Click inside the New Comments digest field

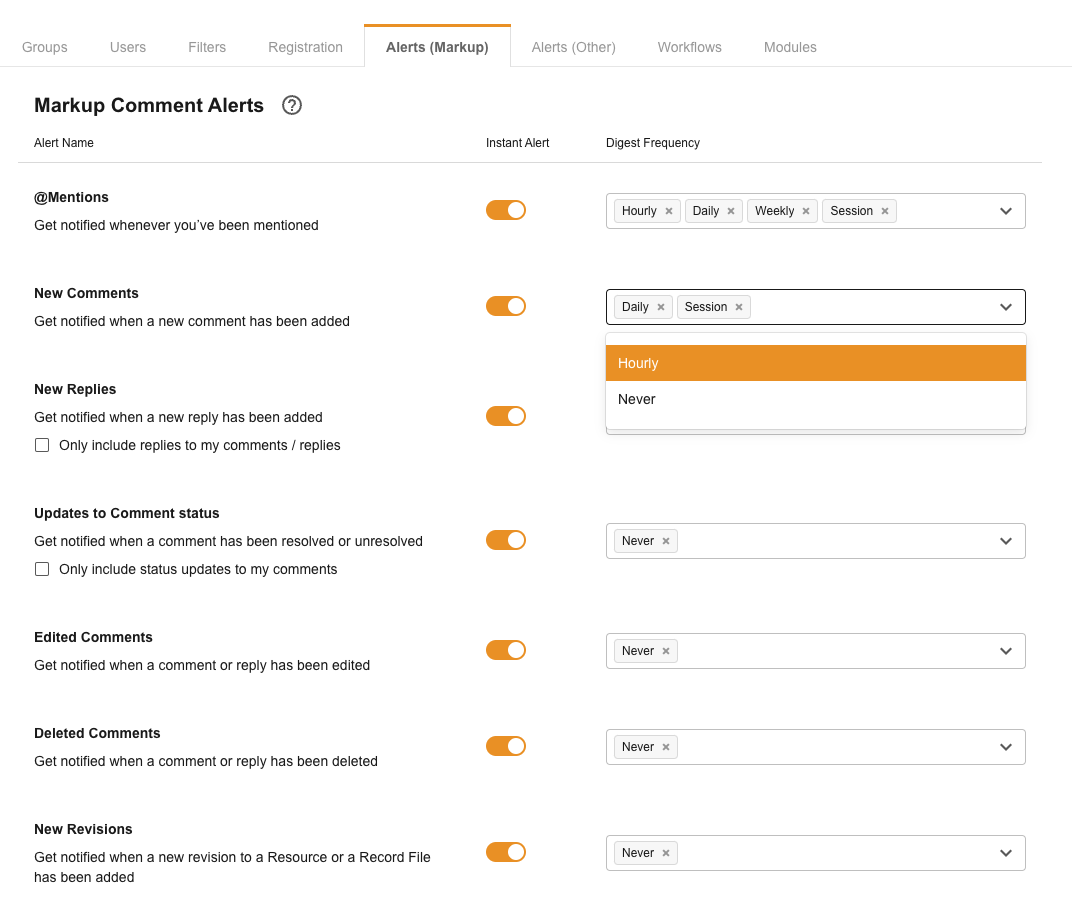pos(870,307)
